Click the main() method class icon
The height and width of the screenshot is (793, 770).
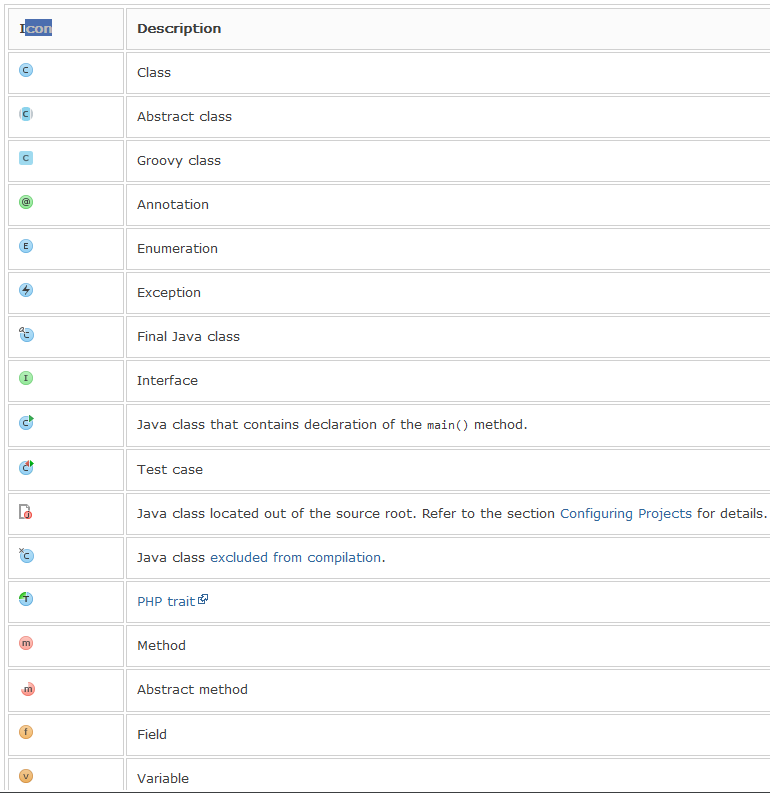26,422
